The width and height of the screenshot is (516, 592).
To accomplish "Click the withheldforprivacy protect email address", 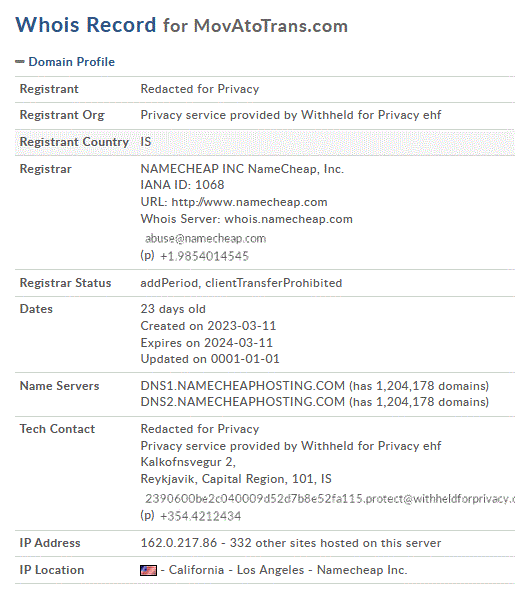I will tap(330, 499).
